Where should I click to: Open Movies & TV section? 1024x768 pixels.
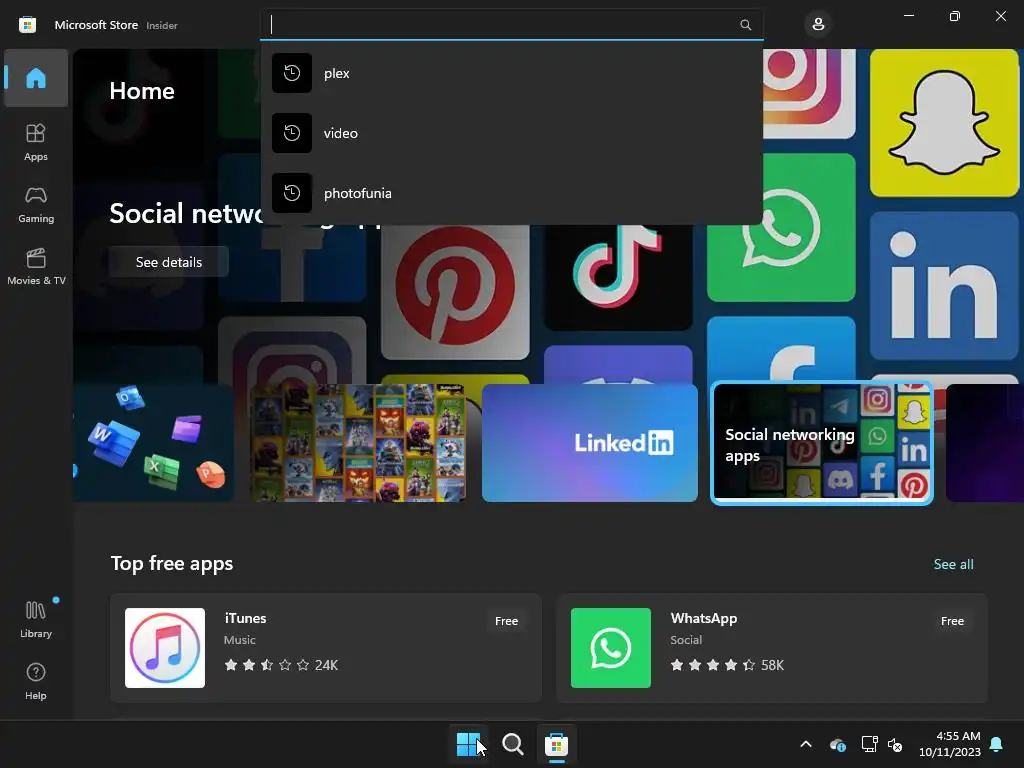pyautogui.click(x=36, y=266)
